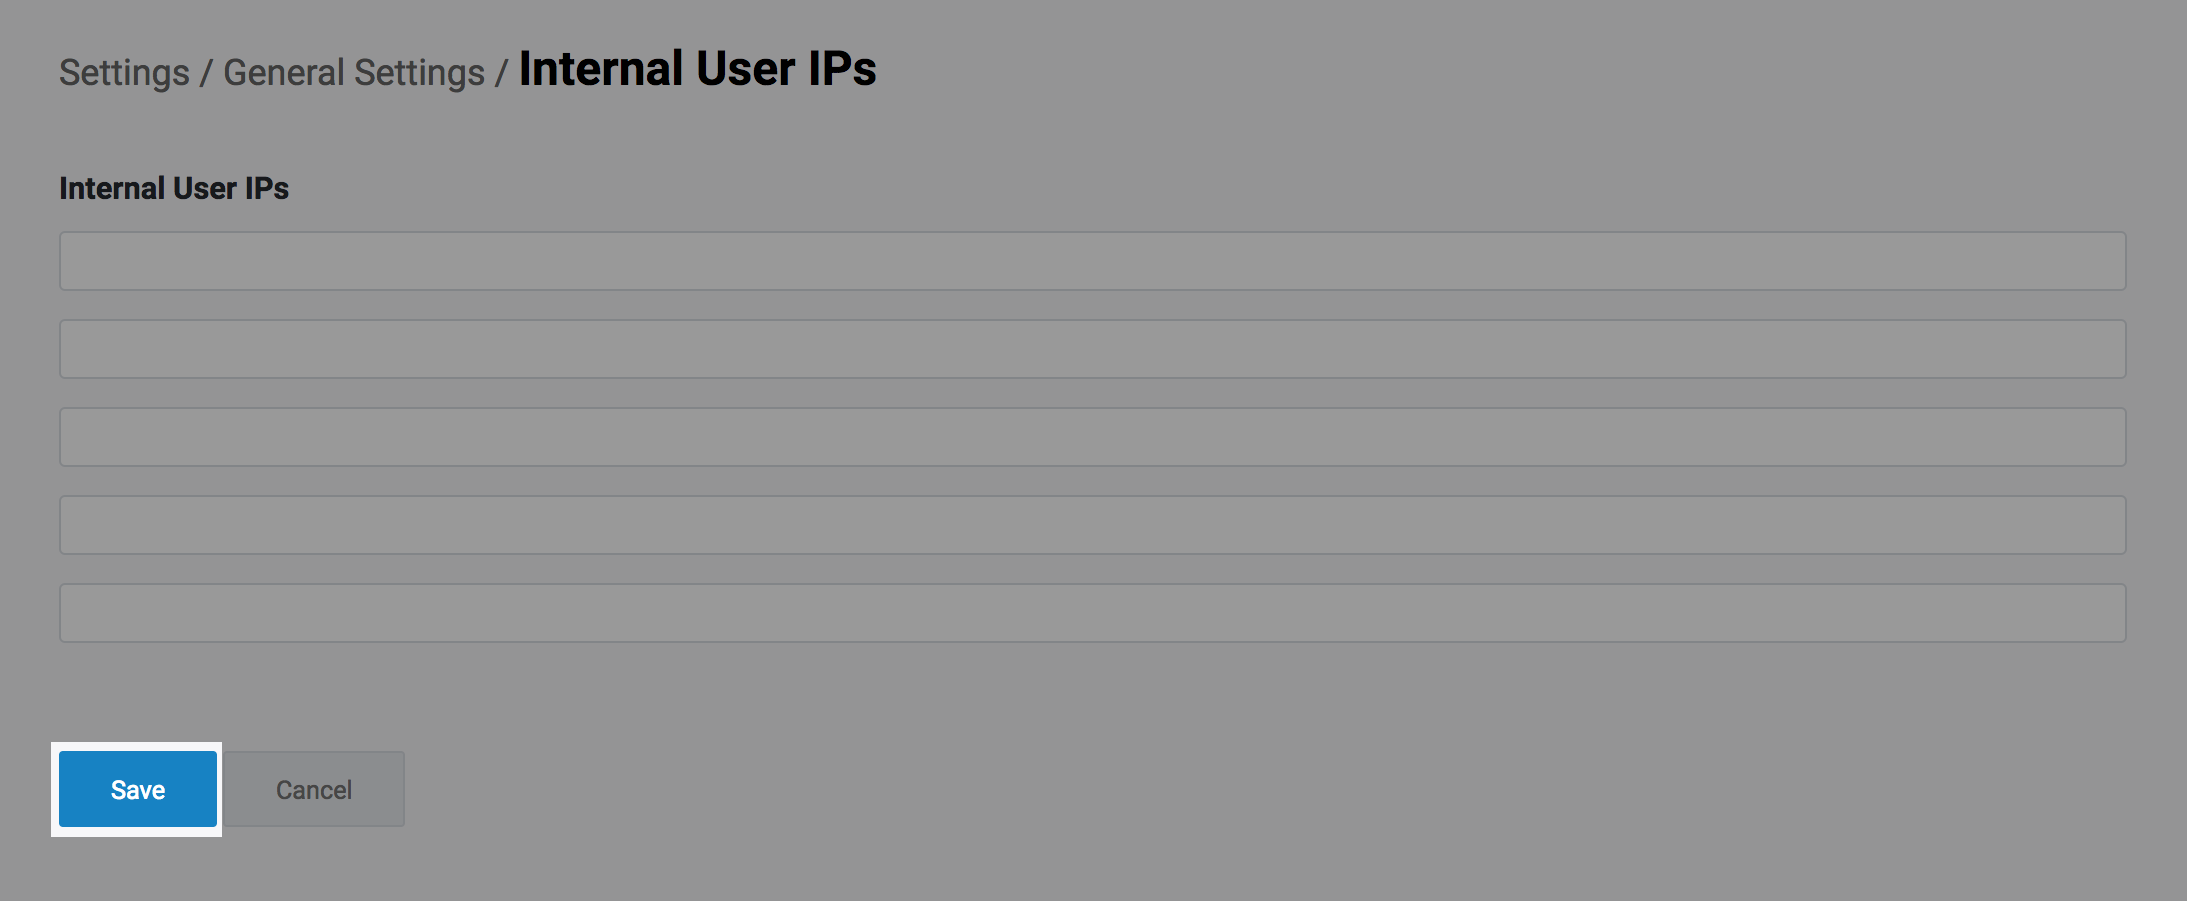Focus the first Internal User IP field
The height and width of the screenshot is (901, 2187).
[1092, 261]
